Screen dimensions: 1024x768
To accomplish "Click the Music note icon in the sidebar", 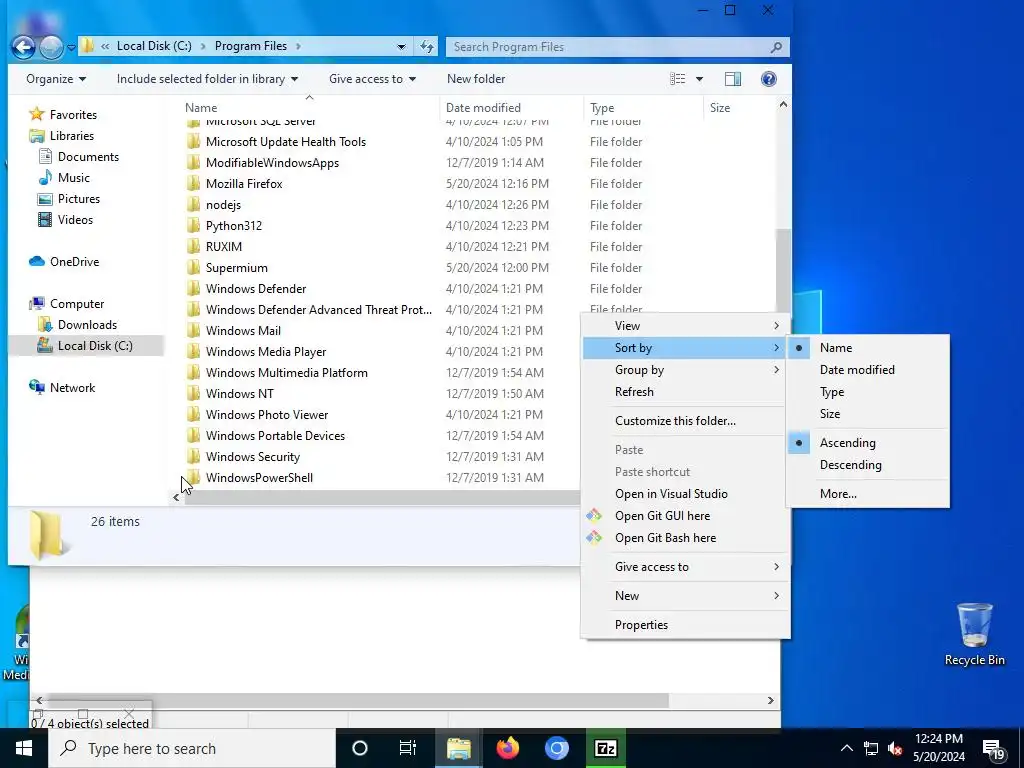I will (x=45, y=178).
